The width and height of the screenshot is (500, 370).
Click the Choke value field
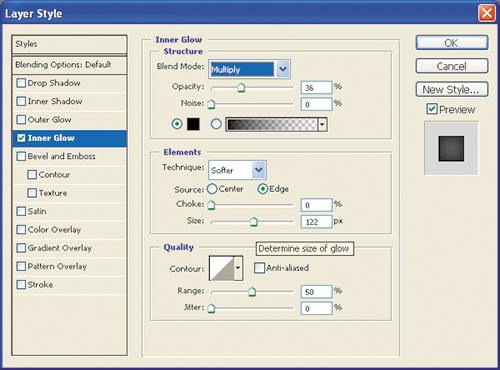coord(316,205)
